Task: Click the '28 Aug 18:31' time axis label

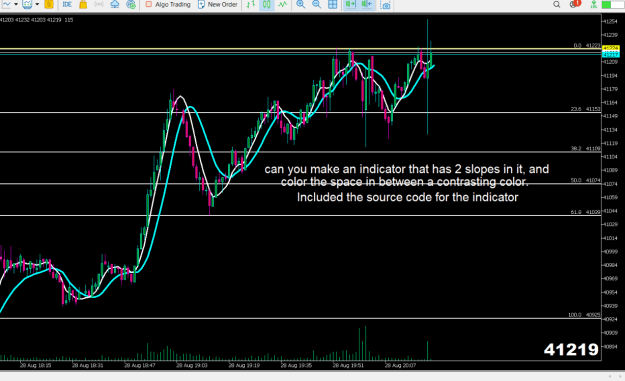Action: (x=88, y=365)
